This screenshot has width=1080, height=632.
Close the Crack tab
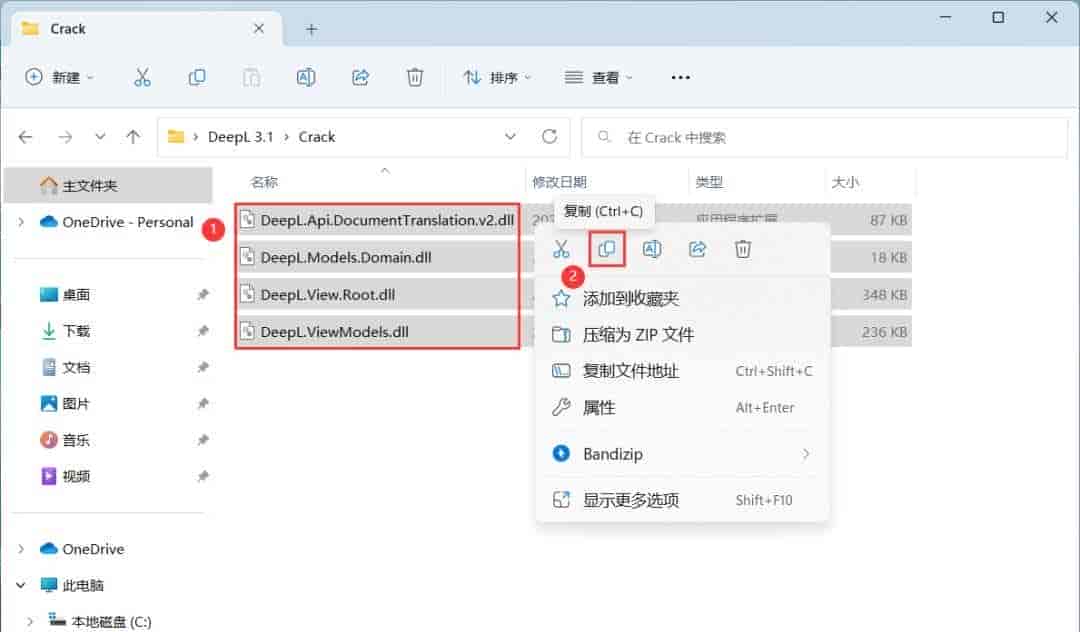pos(258,28)
